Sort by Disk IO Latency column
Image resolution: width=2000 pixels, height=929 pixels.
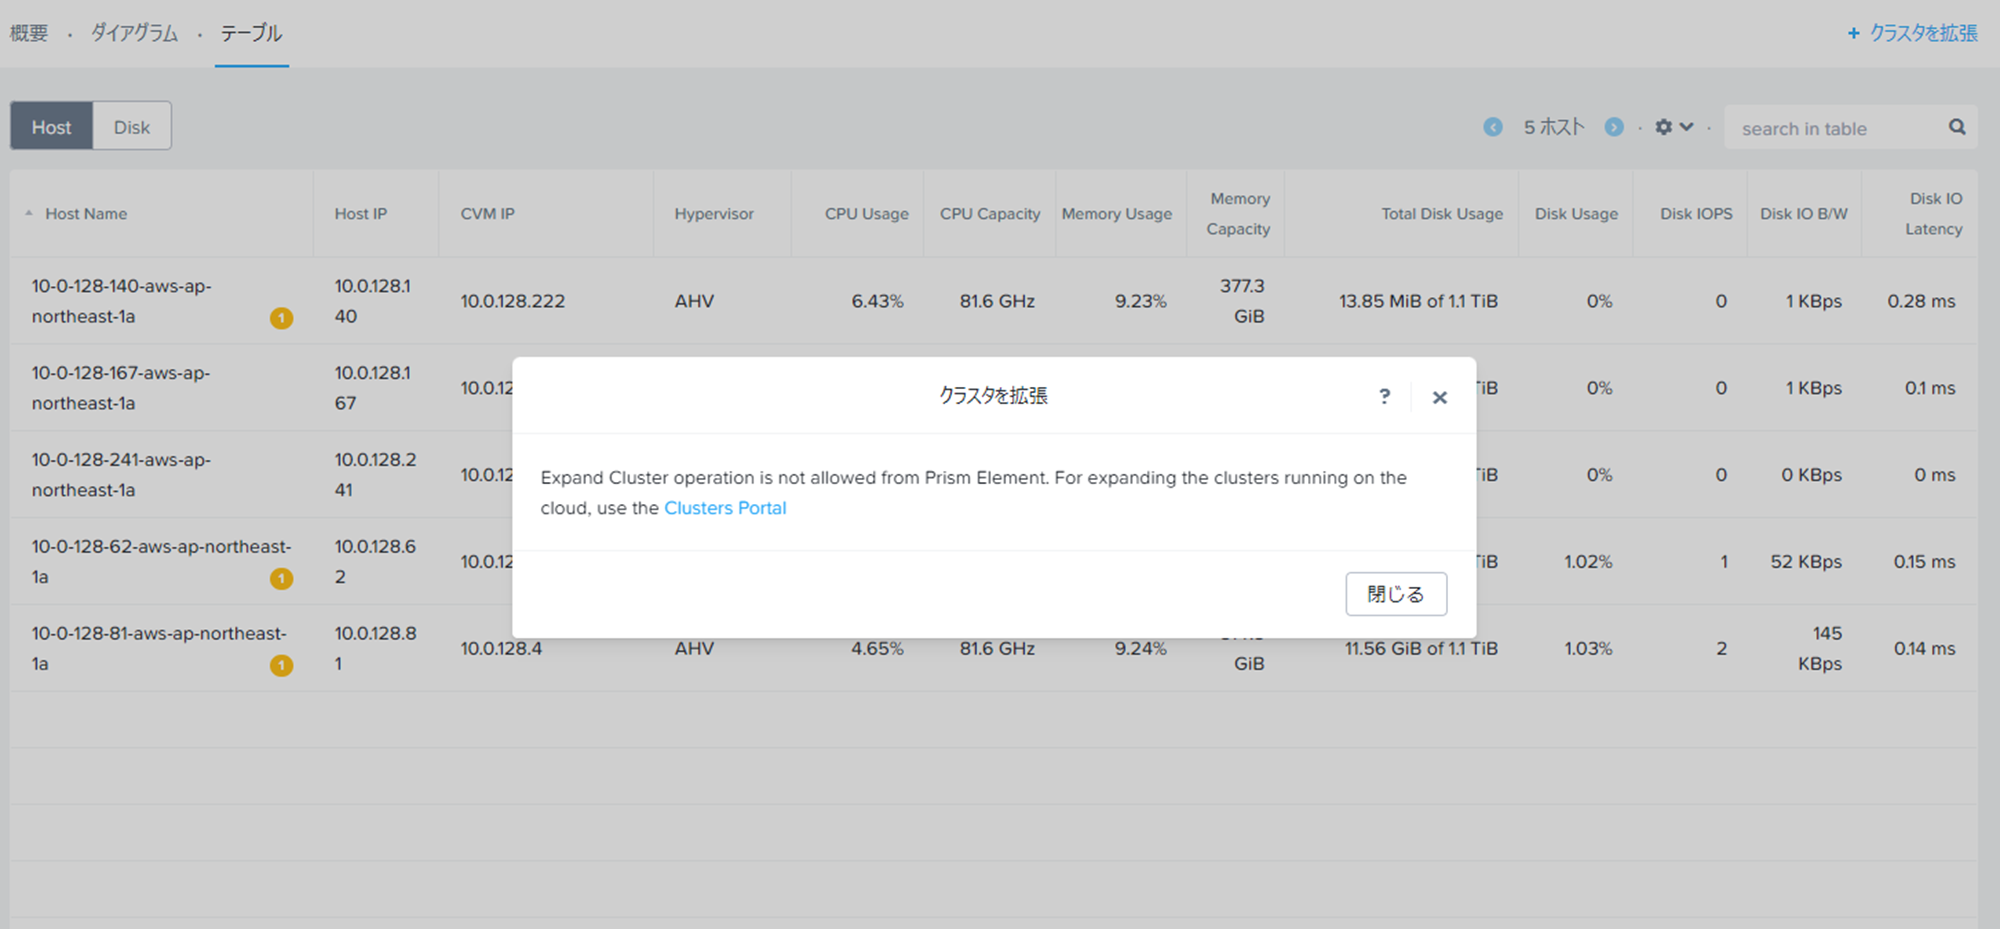click(x=1934, y=214)
